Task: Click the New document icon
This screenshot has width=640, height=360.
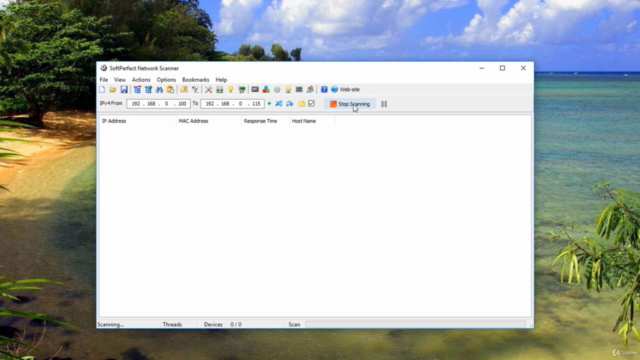Action: pyautogui.click(x=102, y=89)
